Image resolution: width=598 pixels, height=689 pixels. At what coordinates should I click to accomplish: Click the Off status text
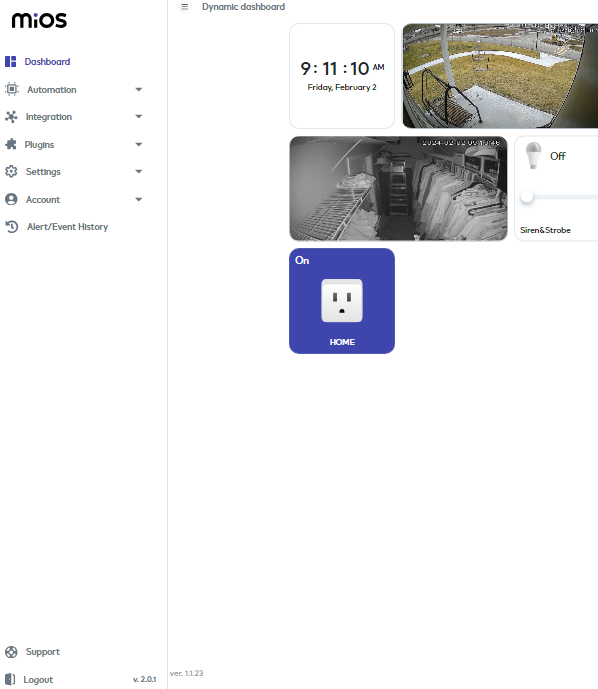(558, 156)
